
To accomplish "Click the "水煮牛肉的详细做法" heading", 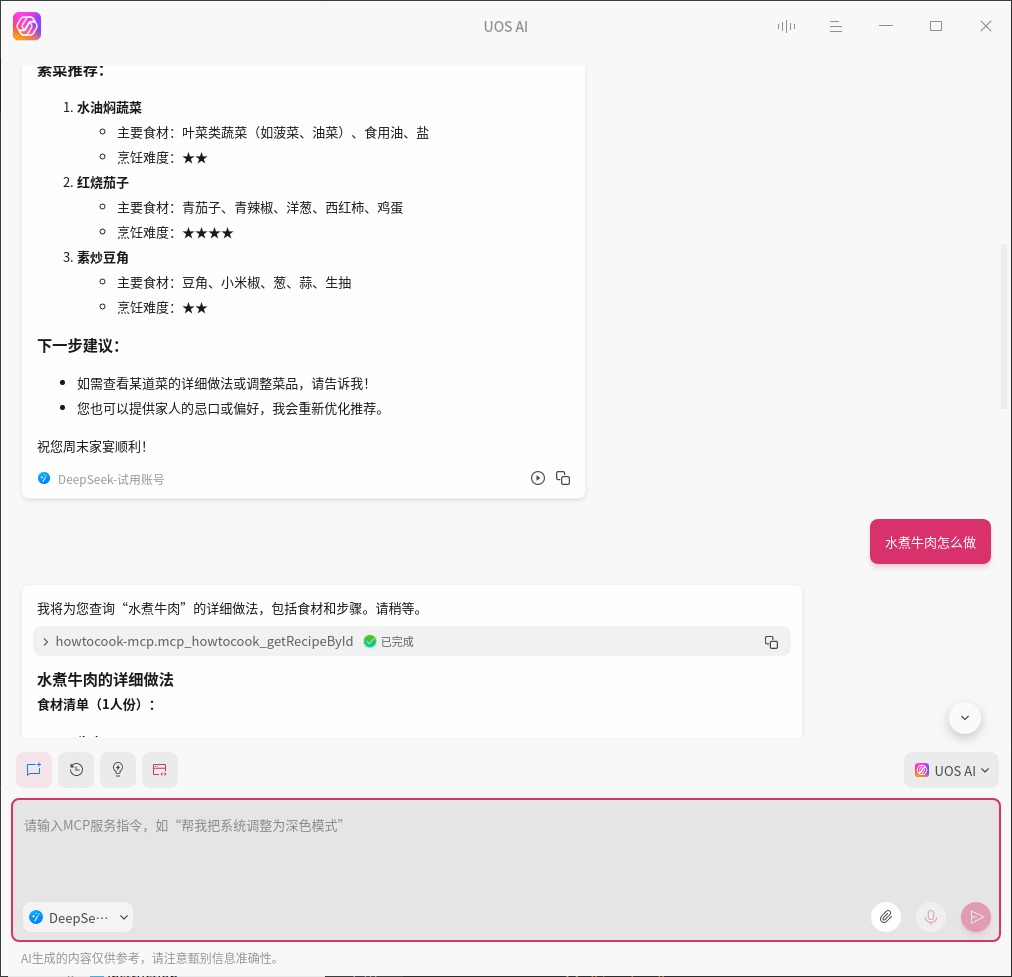I will click(x=105, y=680).
